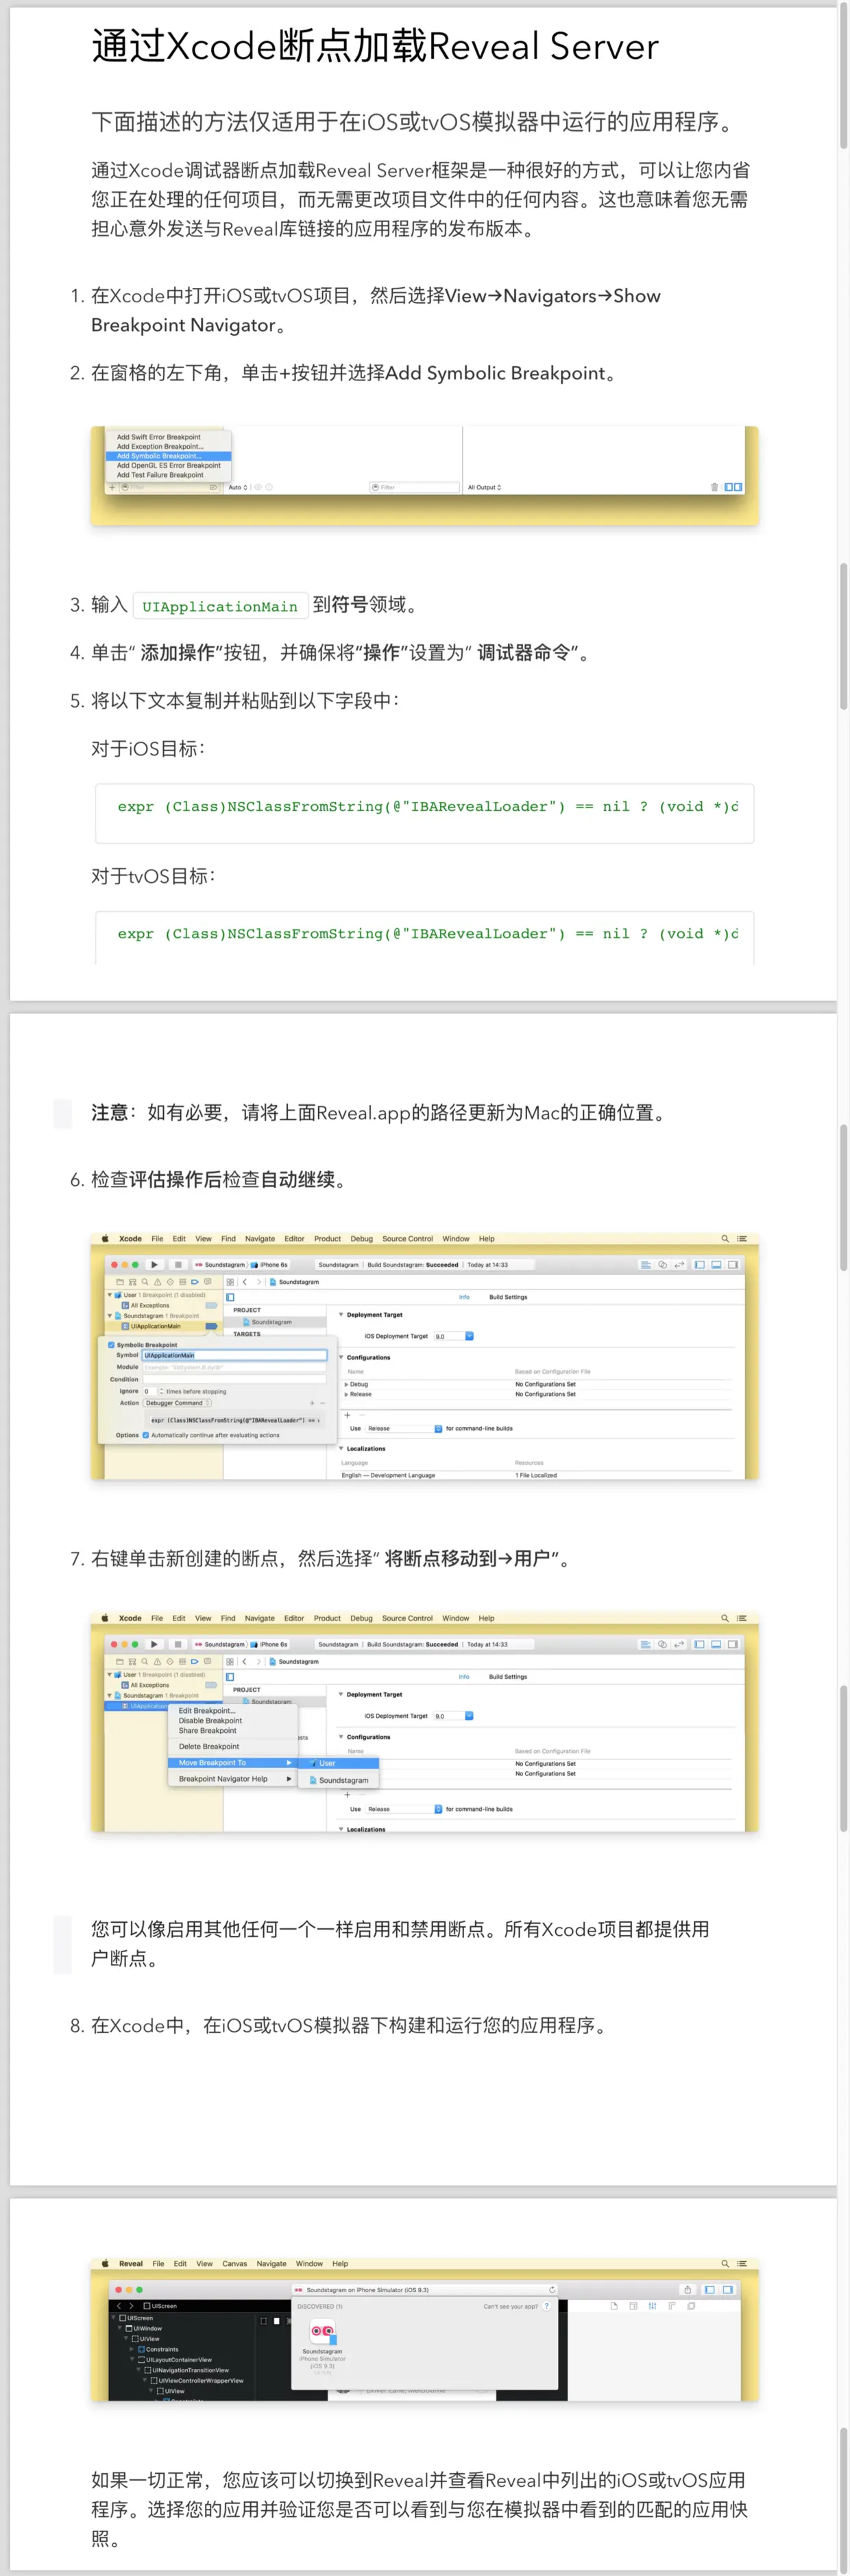Click the tvOS target expr code block
The height and width of the screenshot is (2576, 850).
point(425,938)
